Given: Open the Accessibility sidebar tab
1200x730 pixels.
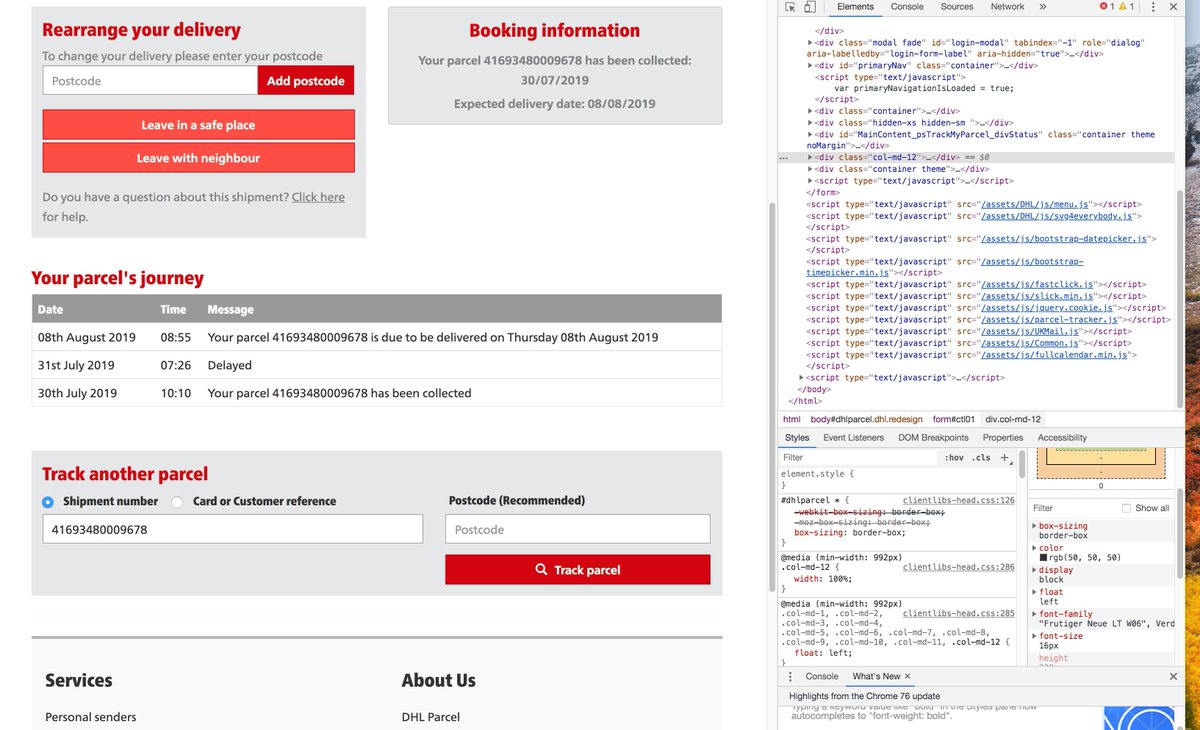Looking at the screenshot, I should point(1062,438).
